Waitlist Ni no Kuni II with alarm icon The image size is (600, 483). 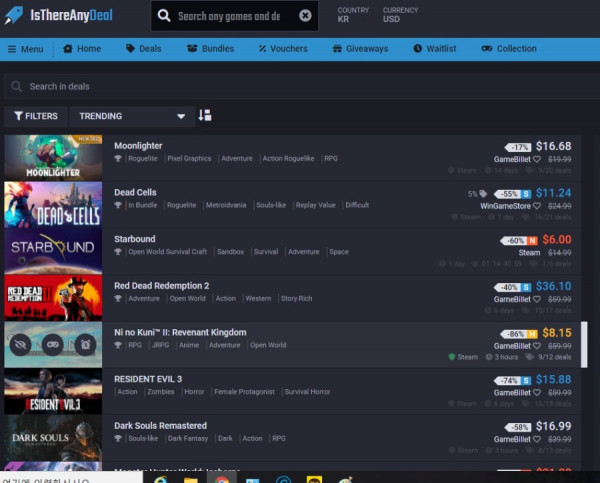(x=85, y=345)
